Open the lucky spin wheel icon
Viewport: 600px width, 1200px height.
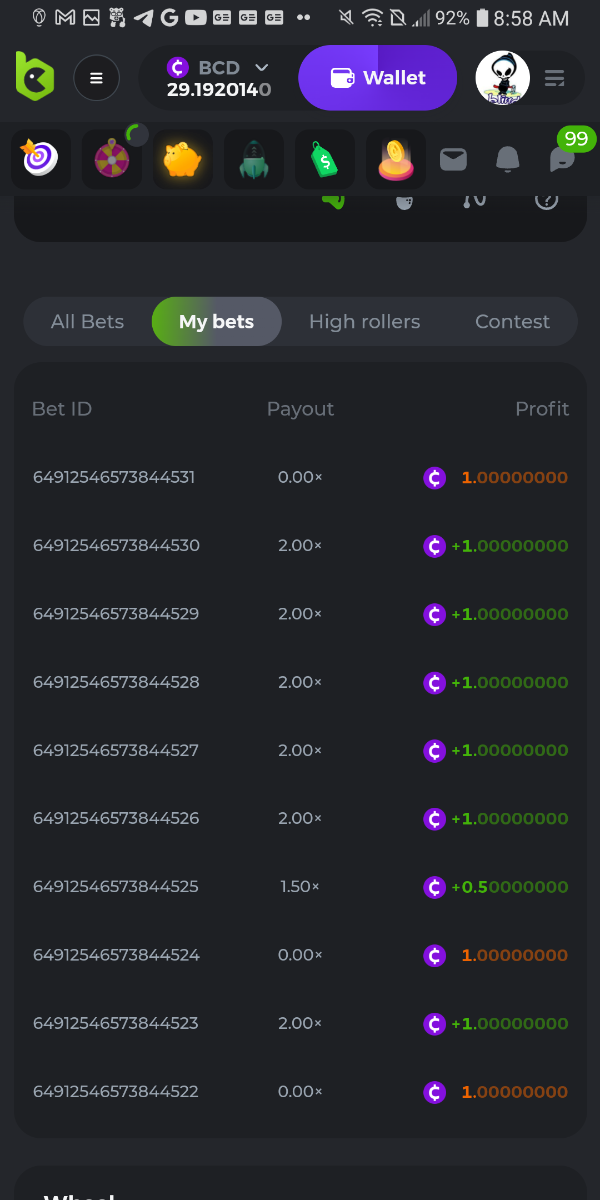(x=112, y=159)
